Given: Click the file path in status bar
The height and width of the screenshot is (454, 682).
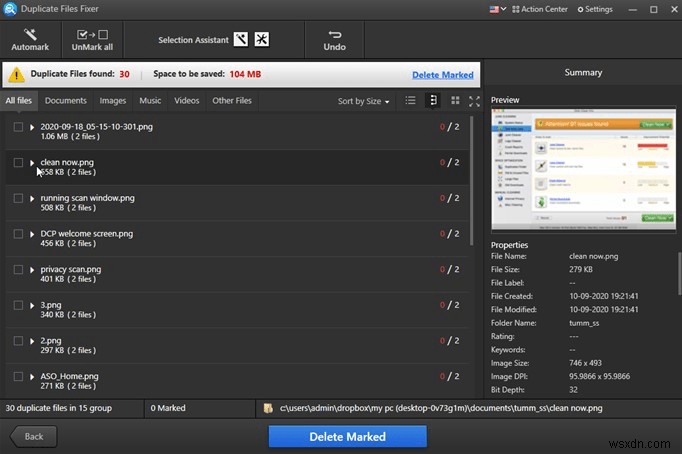Looking at the screenshot, I should [441, 408].
